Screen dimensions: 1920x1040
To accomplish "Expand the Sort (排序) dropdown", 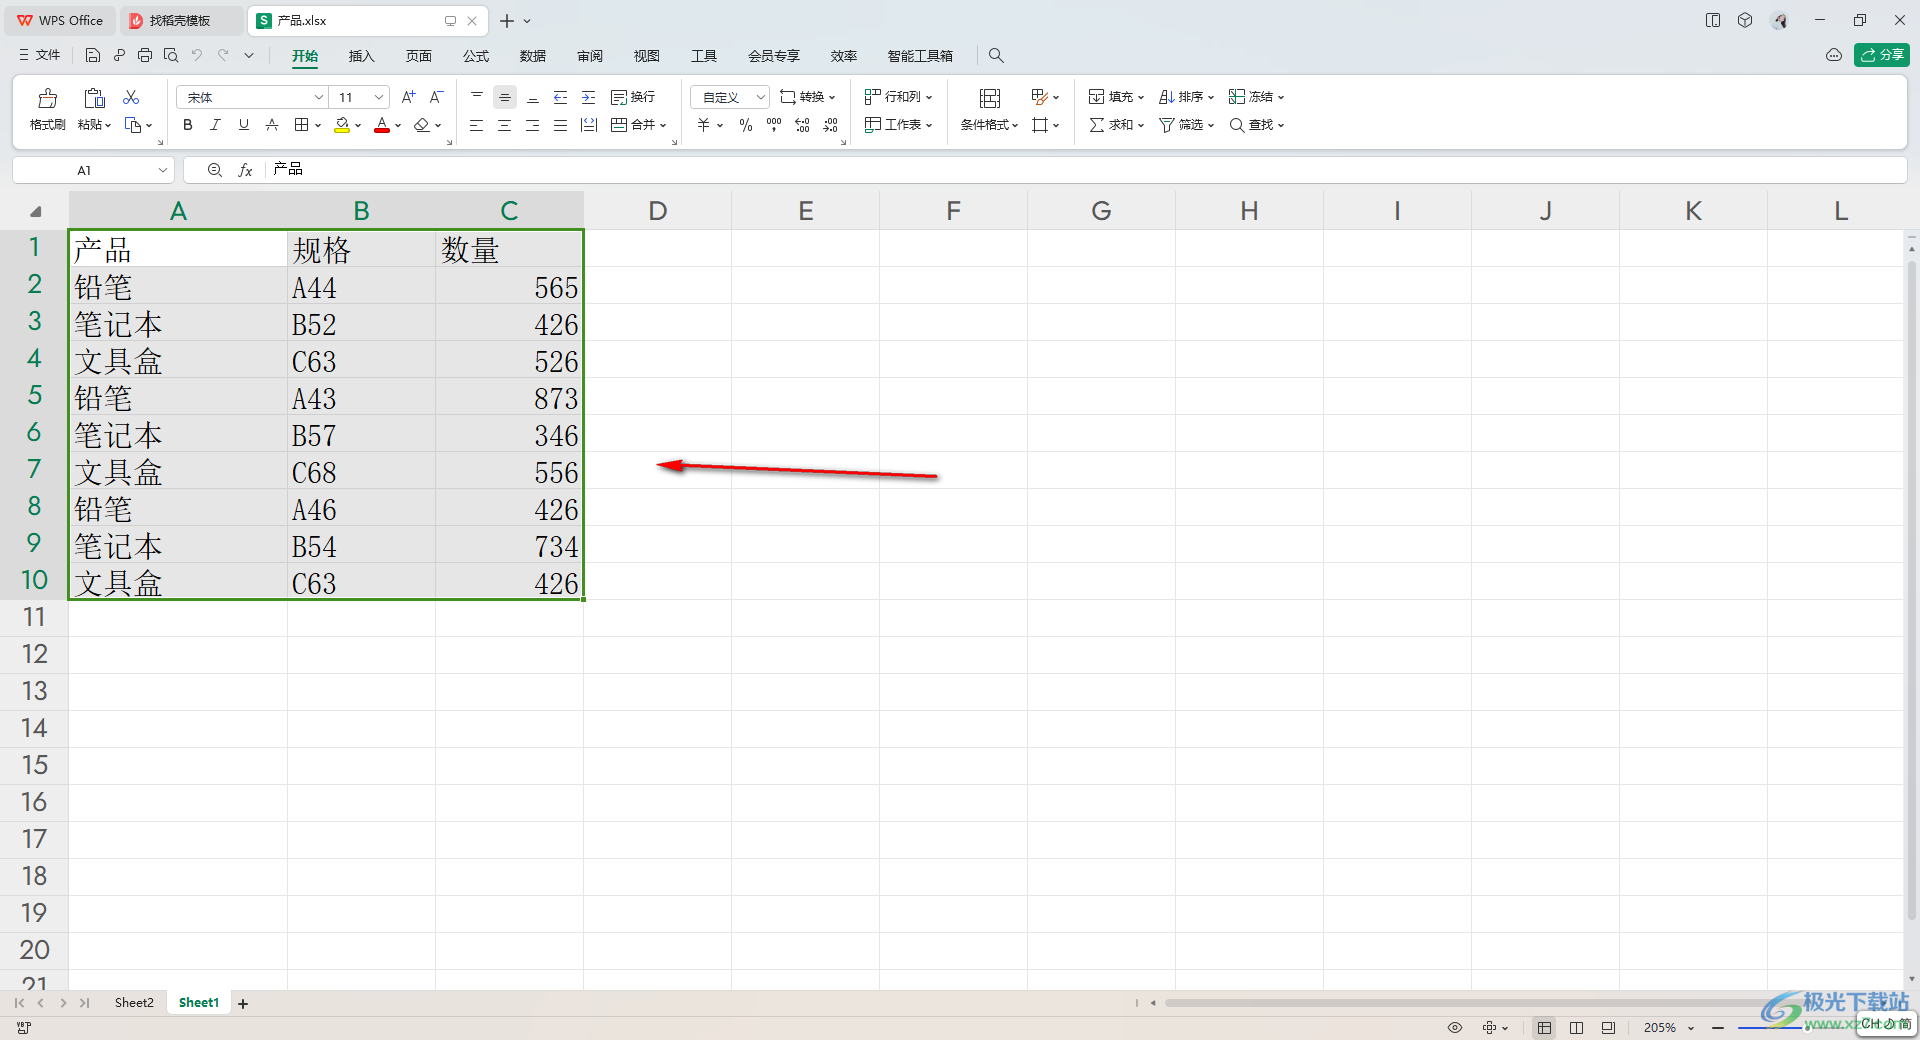I will pos(1211,98).
